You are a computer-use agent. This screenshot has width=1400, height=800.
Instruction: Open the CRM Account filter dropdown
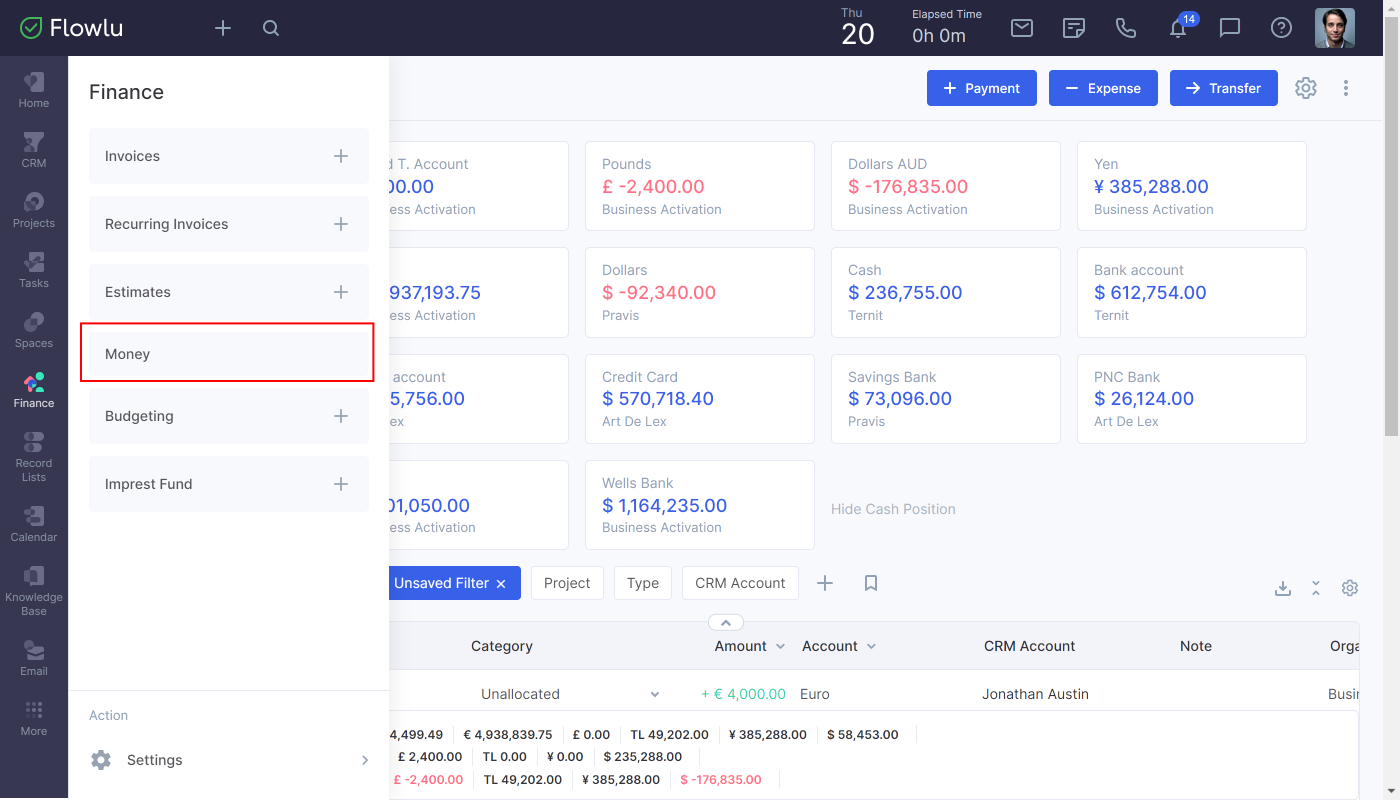click(740, 583)
